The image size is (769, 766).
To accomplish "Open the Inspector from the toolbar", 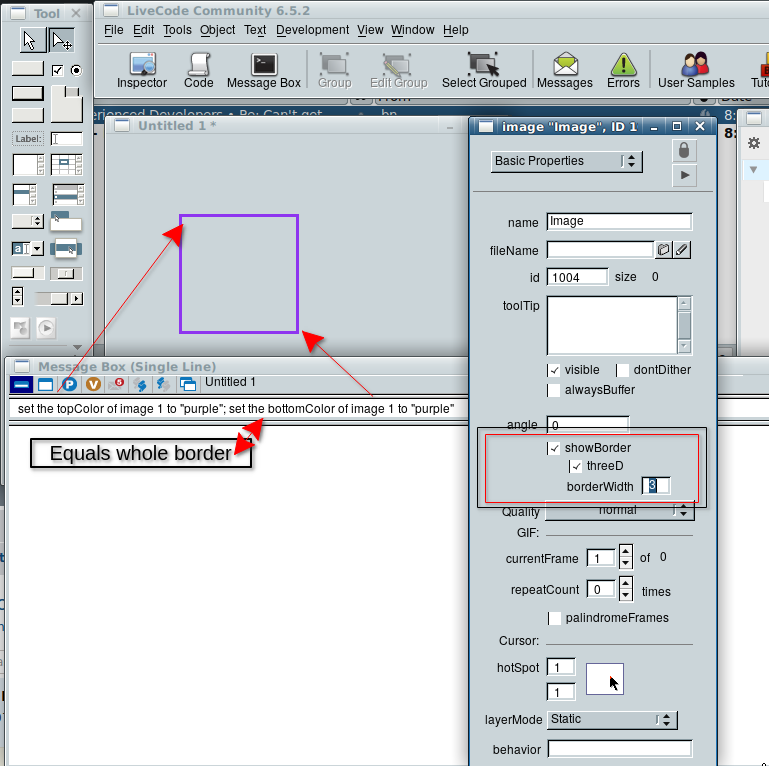I will (x=142, y=69).
